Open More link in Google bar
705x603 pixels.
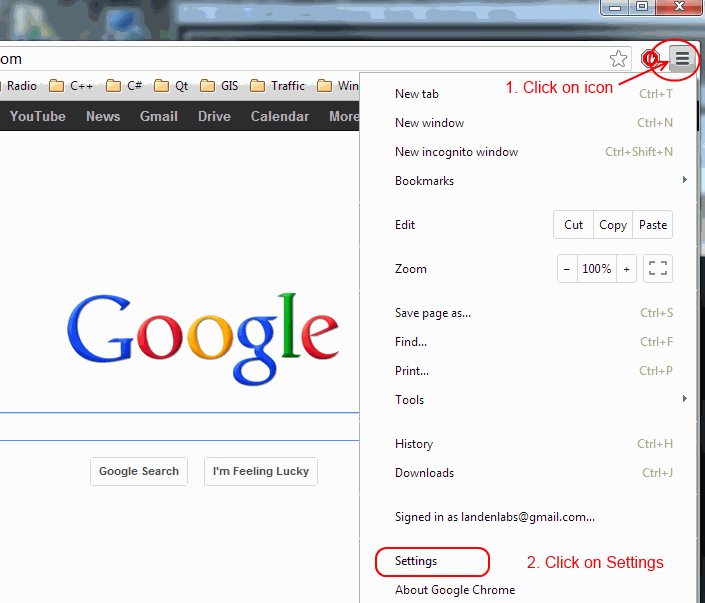(344, 116)
